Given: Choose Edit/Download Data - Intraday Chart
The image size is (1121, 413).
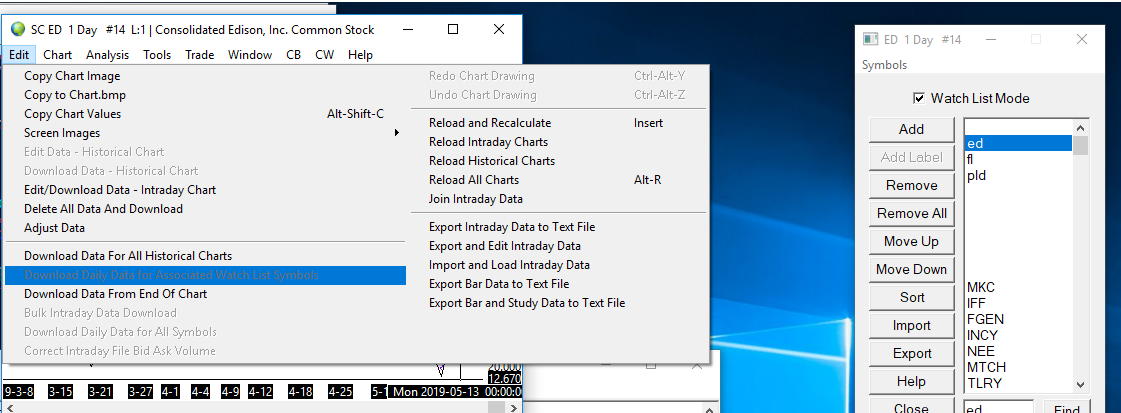Looking at the screenshot, I should point(205,190).
